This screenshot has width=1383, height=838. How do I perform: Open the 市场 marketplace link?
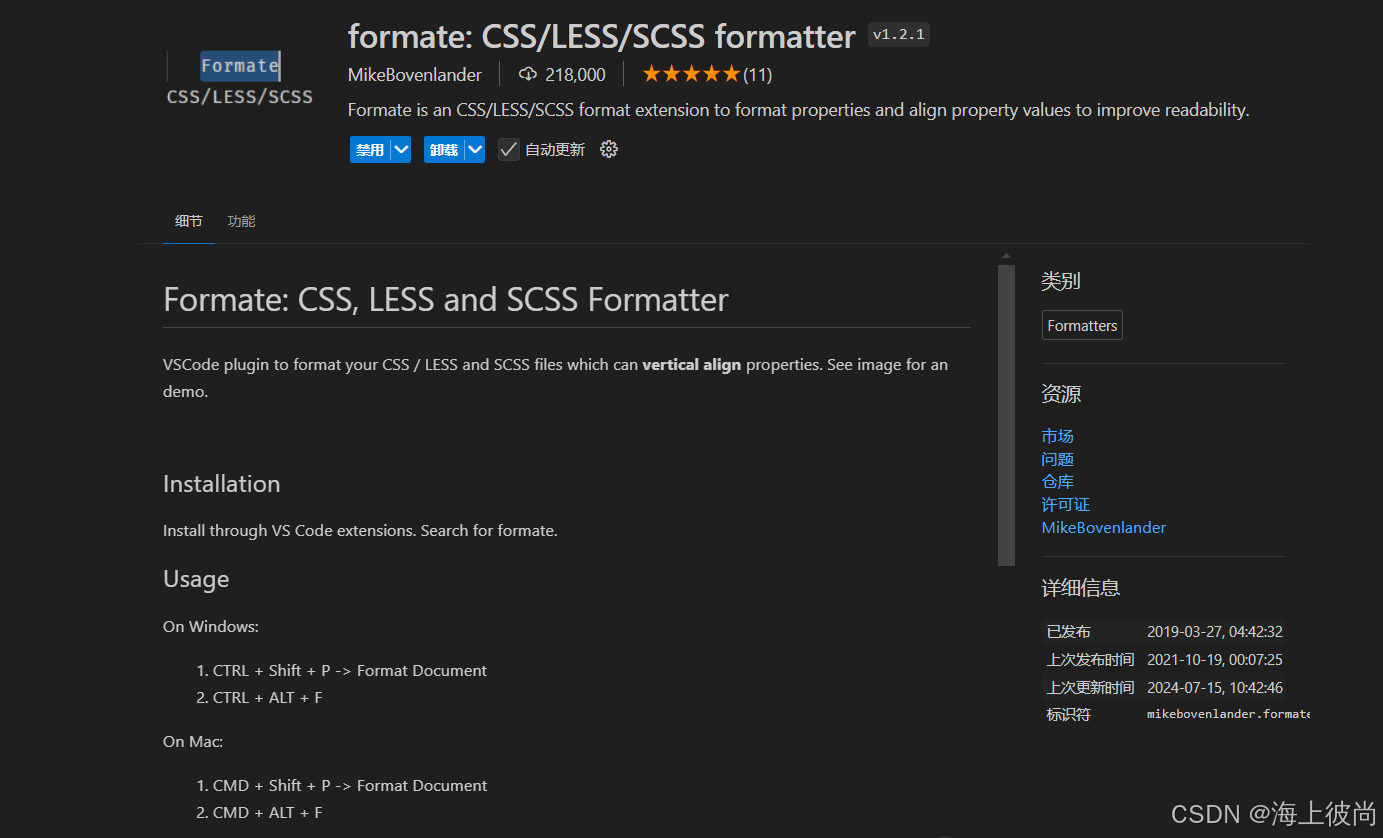pyautogui.click(x=1057, y=436)
